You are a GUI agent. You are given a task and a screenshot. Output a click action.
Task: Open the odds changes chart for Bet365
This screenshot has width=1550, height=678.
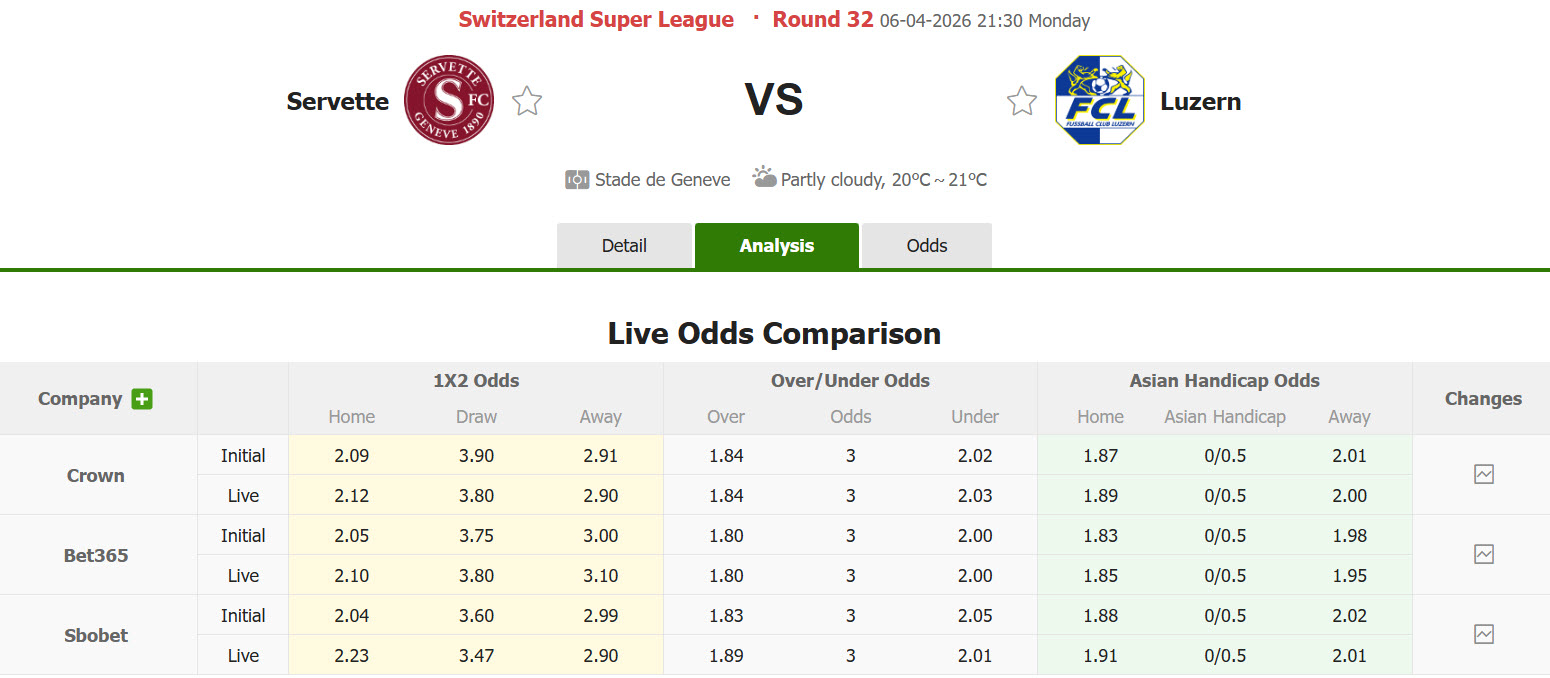(x=1483, y=554)
